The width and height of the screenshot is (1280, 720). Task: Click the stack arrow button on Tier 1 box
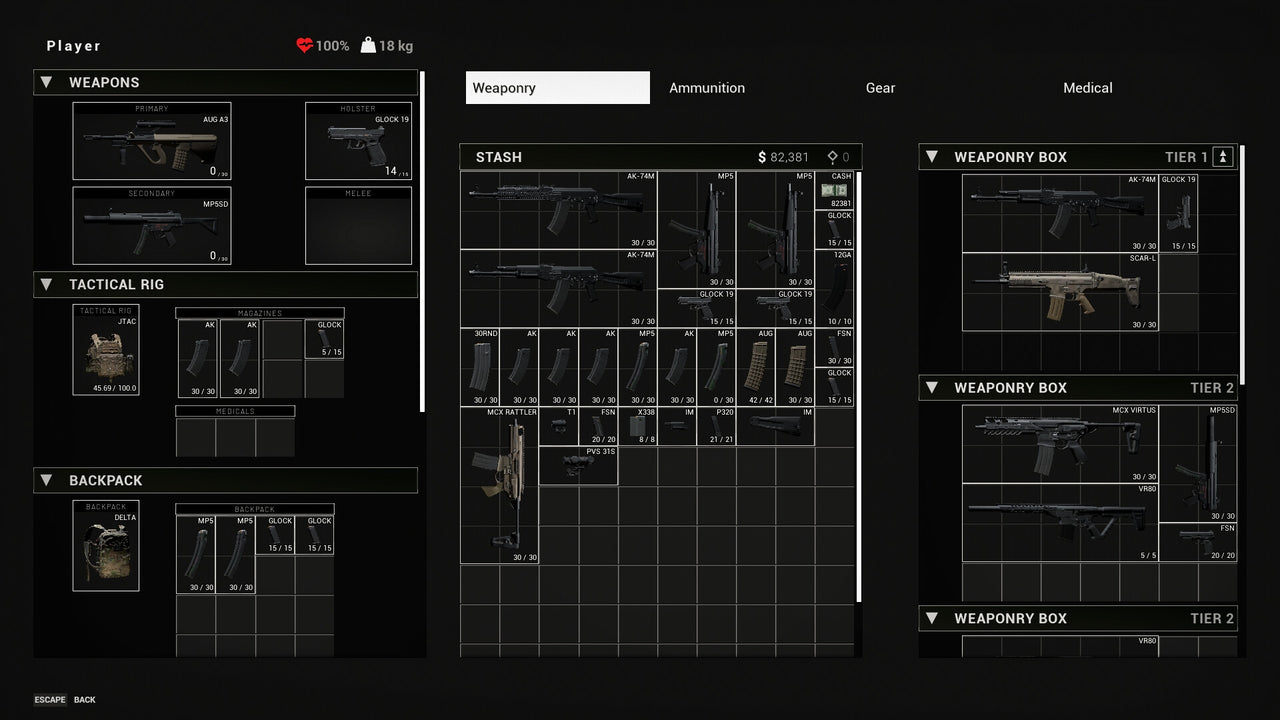(x=1224, y=157)
